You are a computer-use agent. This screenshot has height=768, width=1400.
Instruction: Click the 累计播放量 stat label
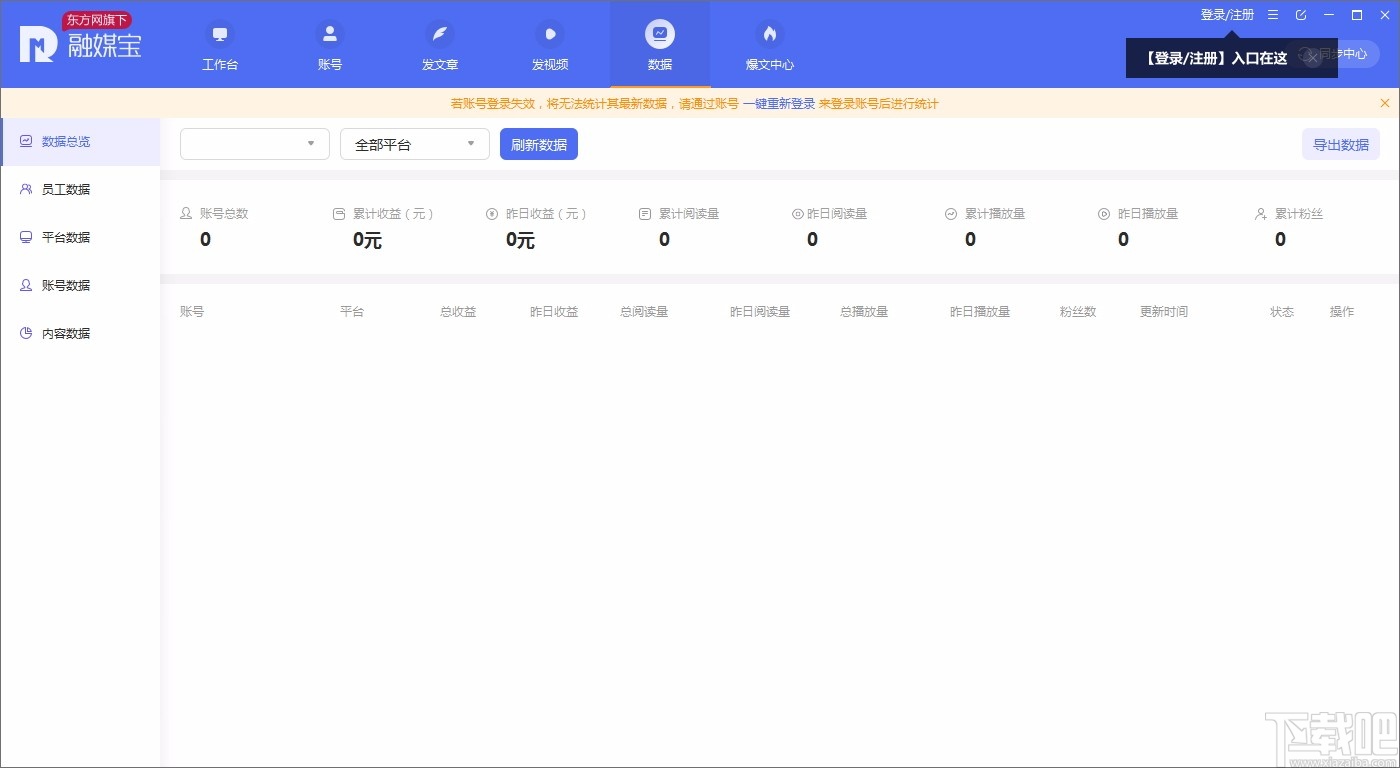pyautogui.click(x=995, y=214)
